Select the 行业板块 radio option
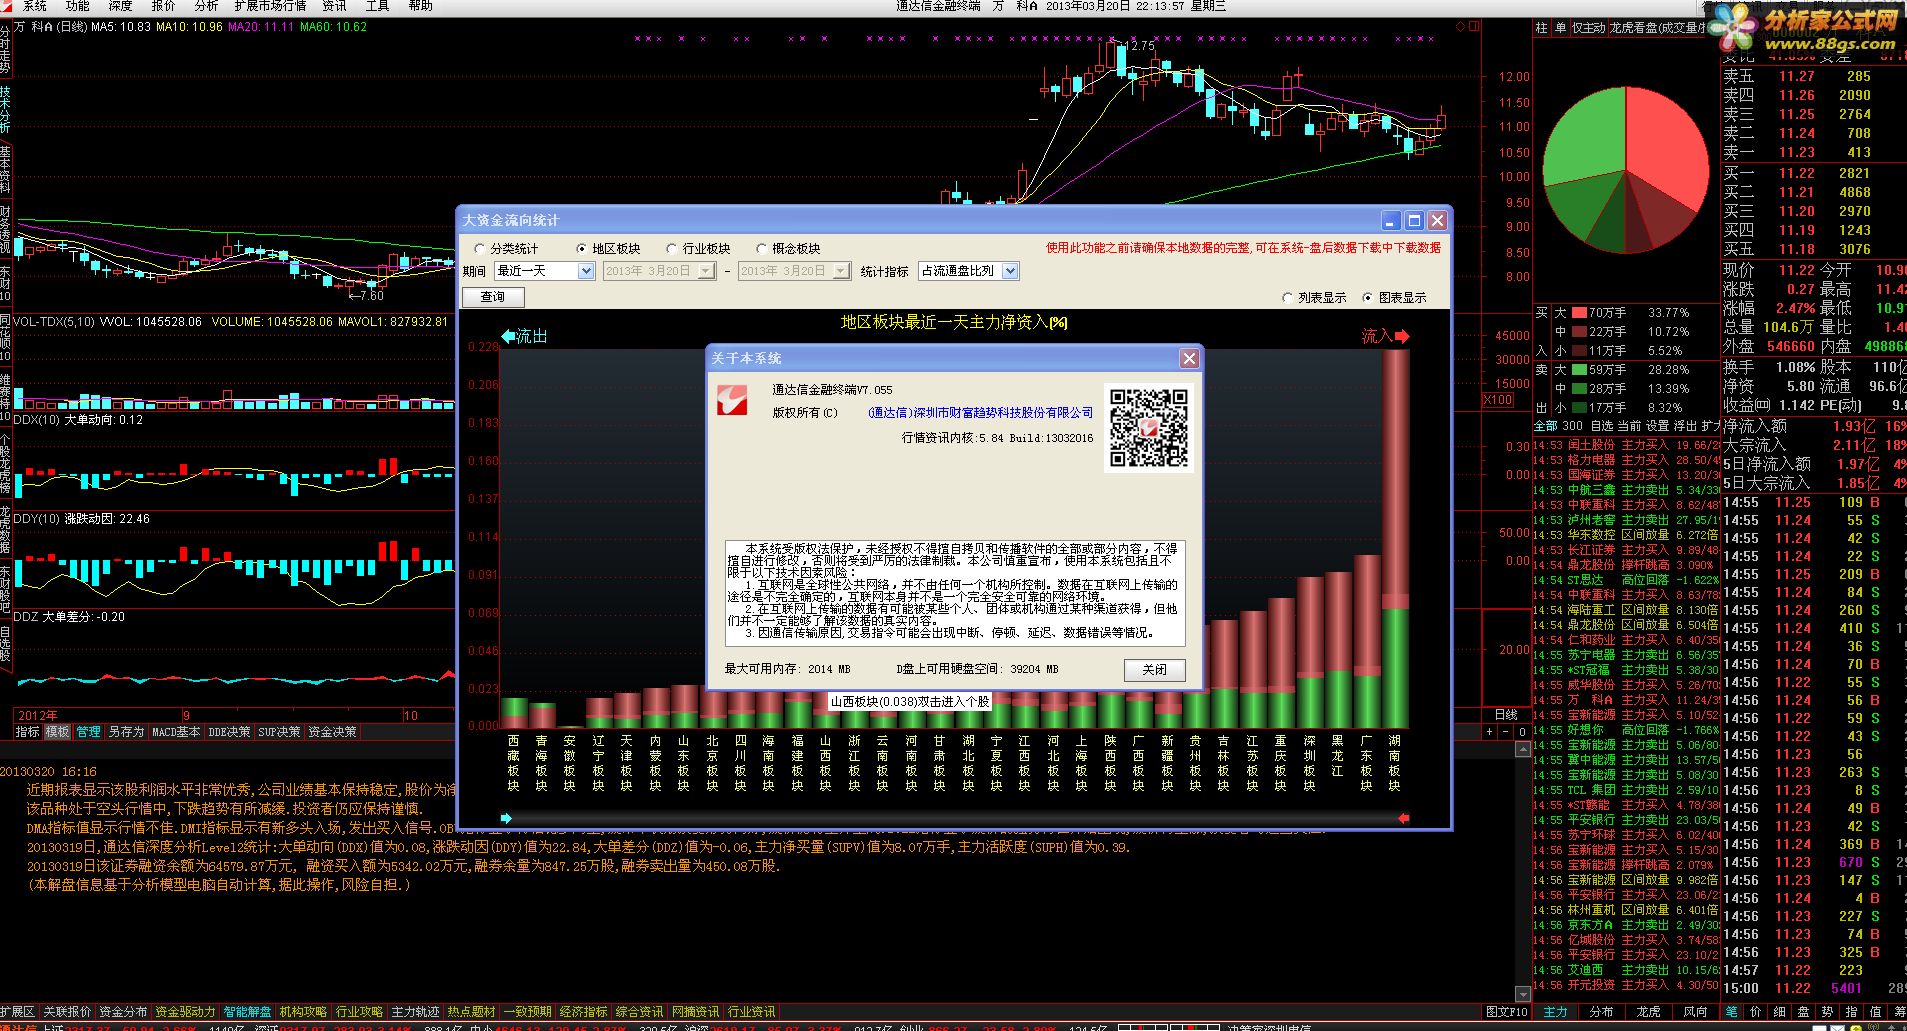Image resolution: width=1907 pixels, height=1031 pixels. (699, 248)
